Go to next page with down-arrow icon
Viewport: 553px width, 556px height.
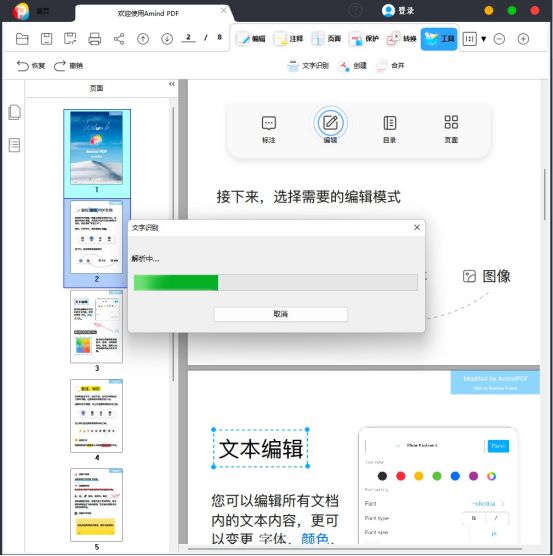click(x=167, y=39)
